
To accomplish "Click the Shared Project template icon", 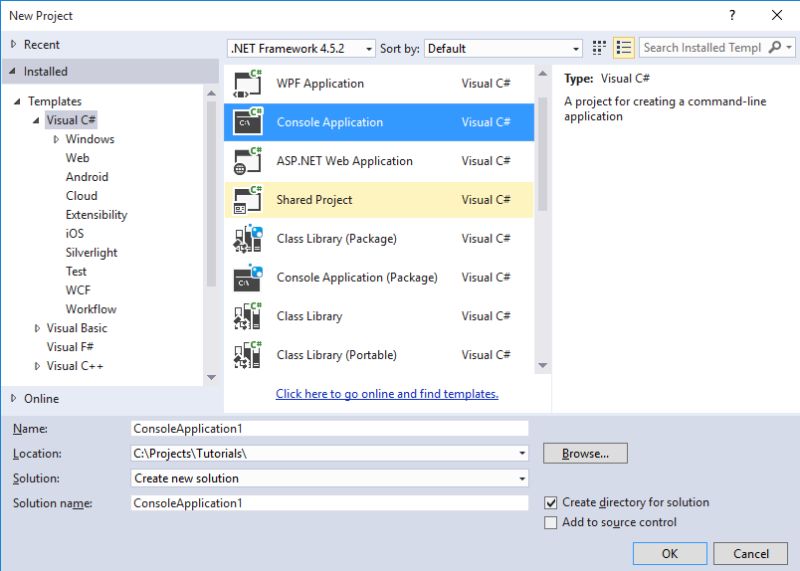I will (x=248, y=200).
